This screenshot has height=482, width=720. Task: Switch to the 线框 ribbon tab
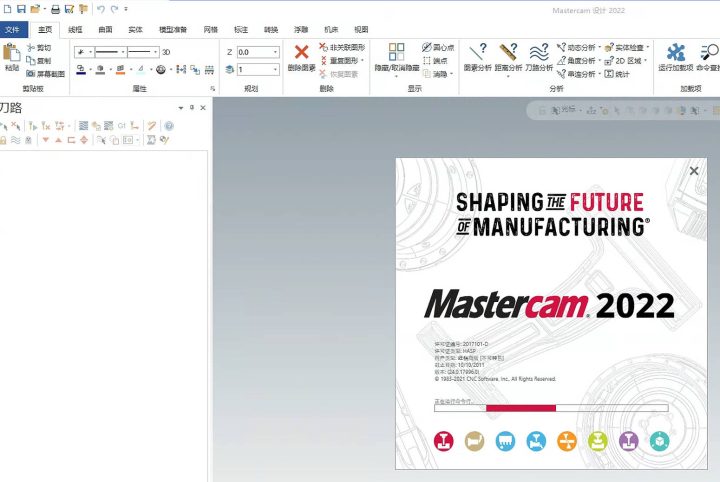[75, 29]
